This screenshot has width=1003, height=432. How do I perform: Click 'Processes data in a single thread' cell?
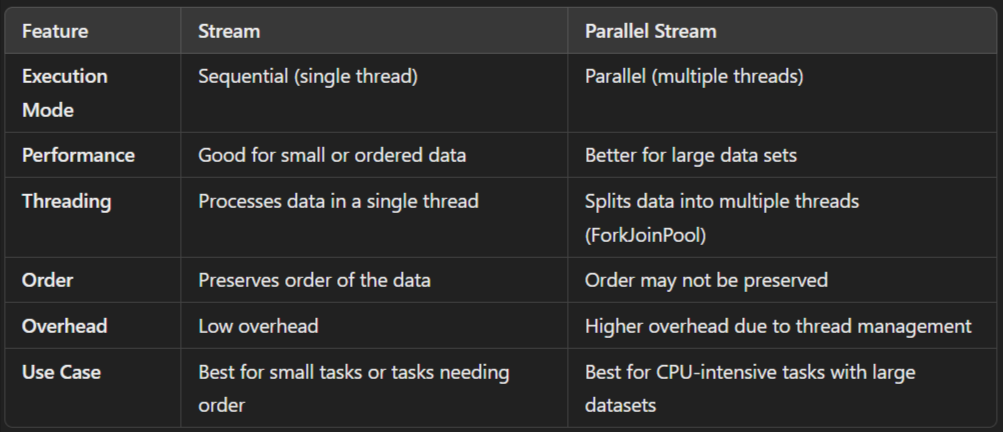(x=338, y=201)
